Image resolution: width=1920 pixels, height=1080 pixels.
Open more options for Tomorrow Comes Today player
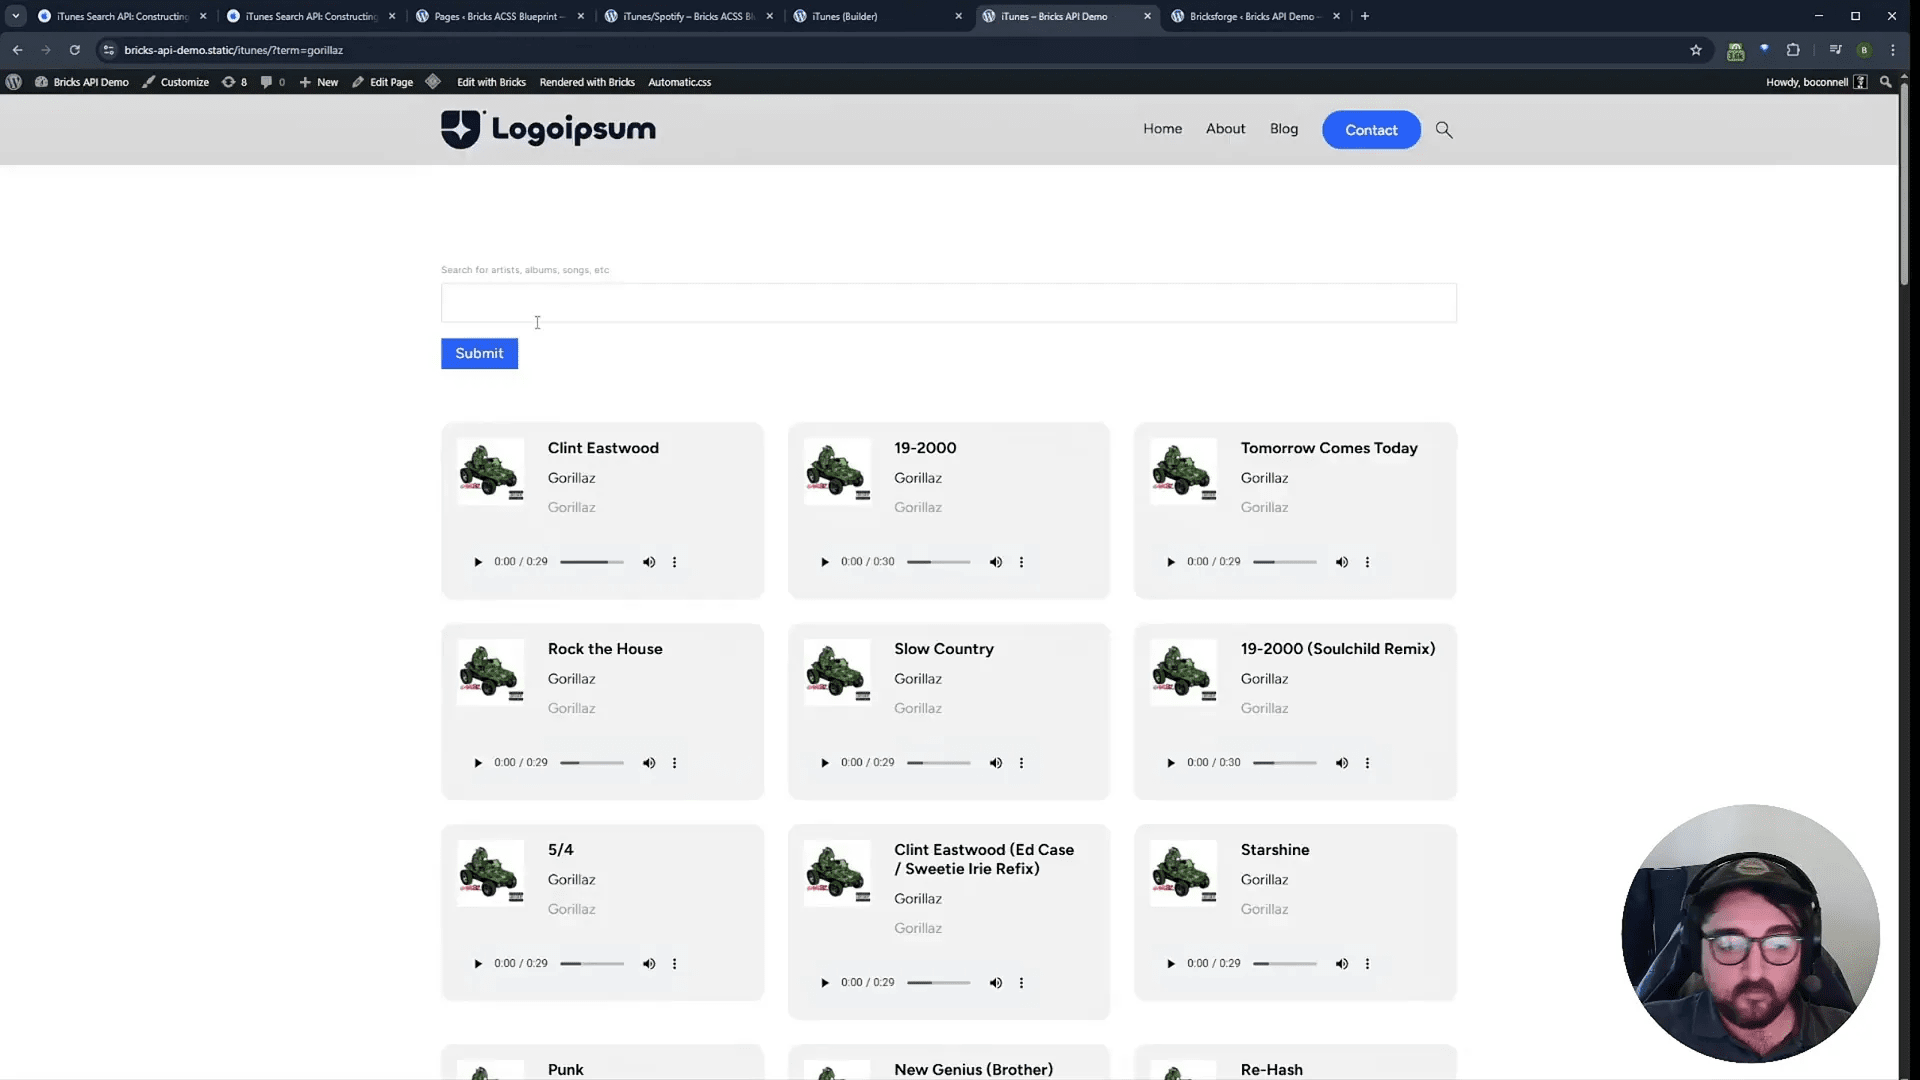pyautogui.click(x=1368, y=562)
